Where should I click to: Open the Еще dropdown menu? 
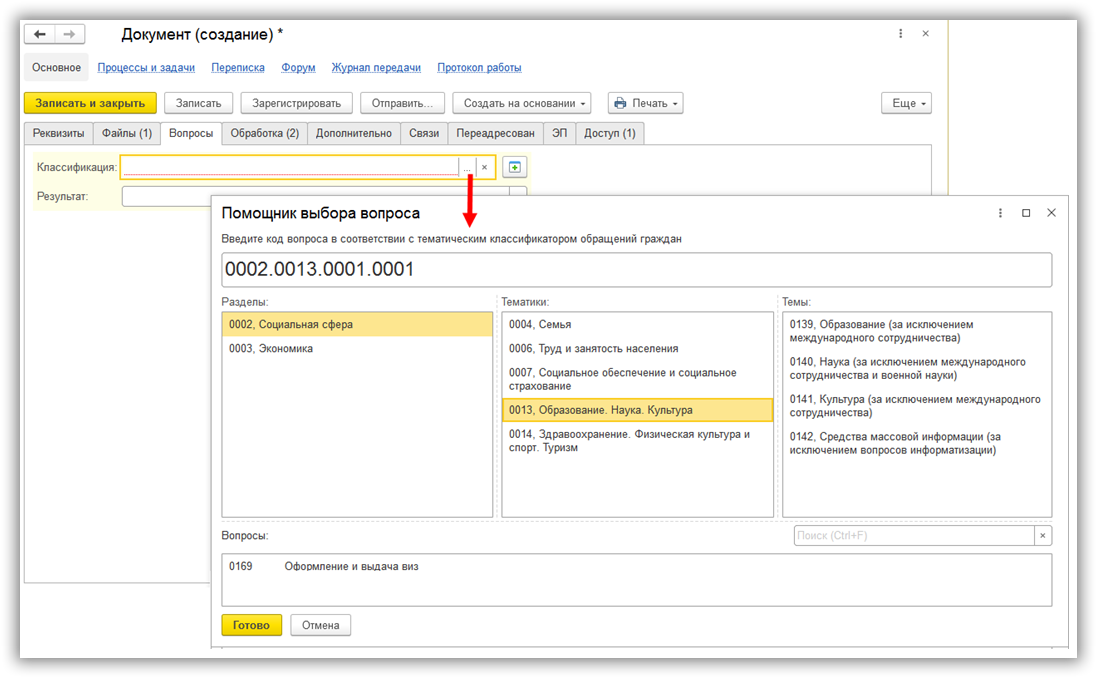(906, 103)
